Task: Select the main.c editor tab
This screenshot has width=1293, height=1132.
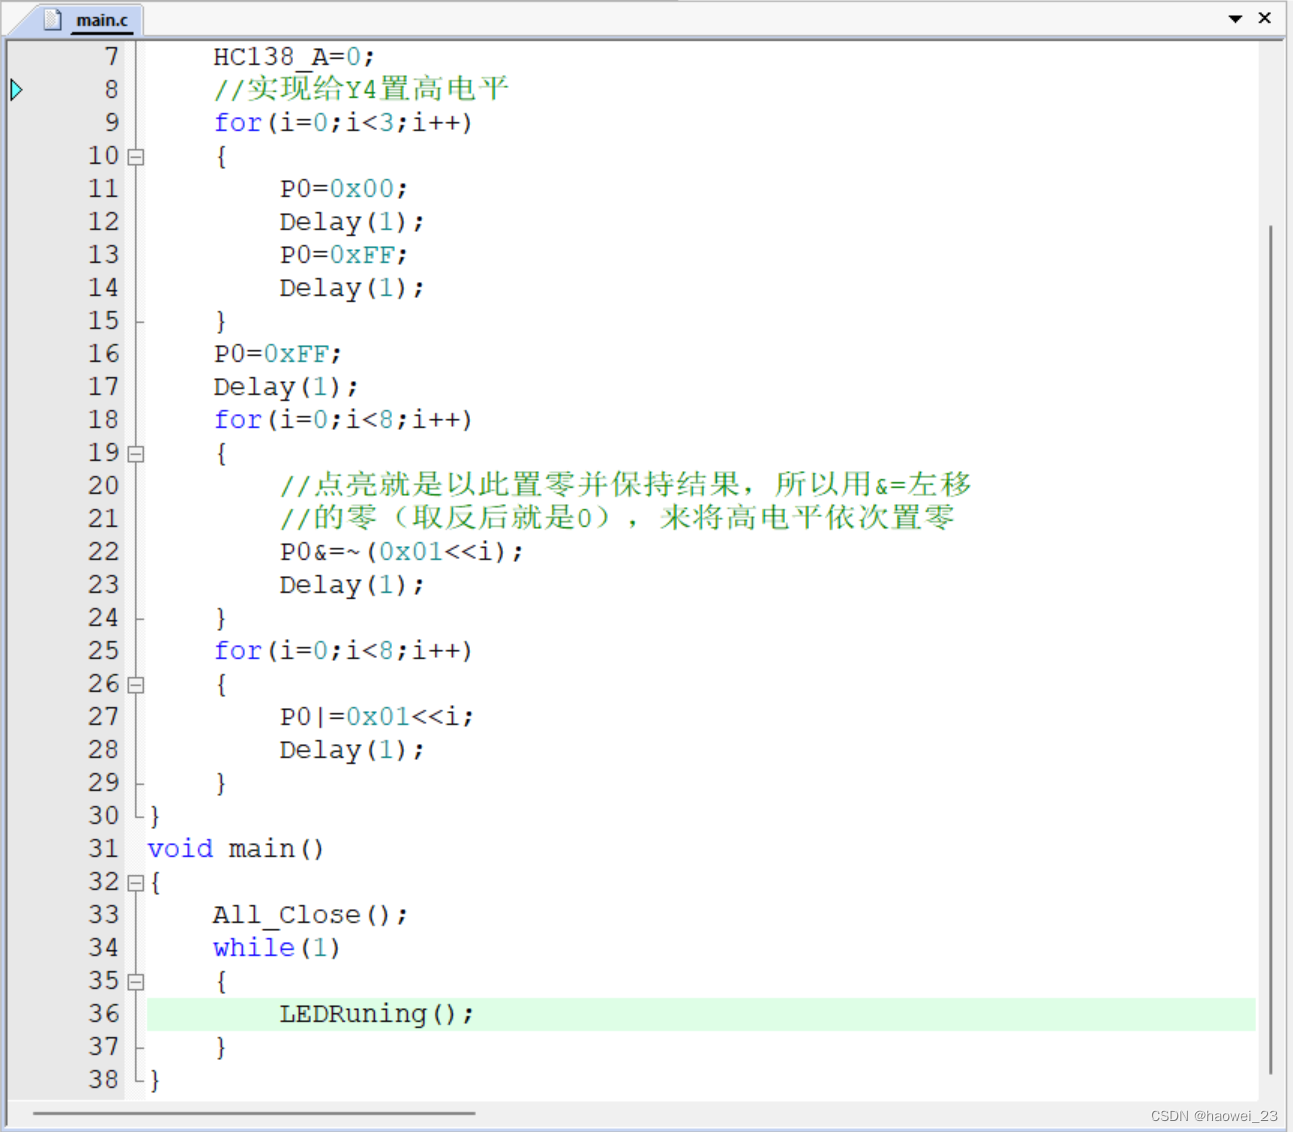Action: click(89, 20)
